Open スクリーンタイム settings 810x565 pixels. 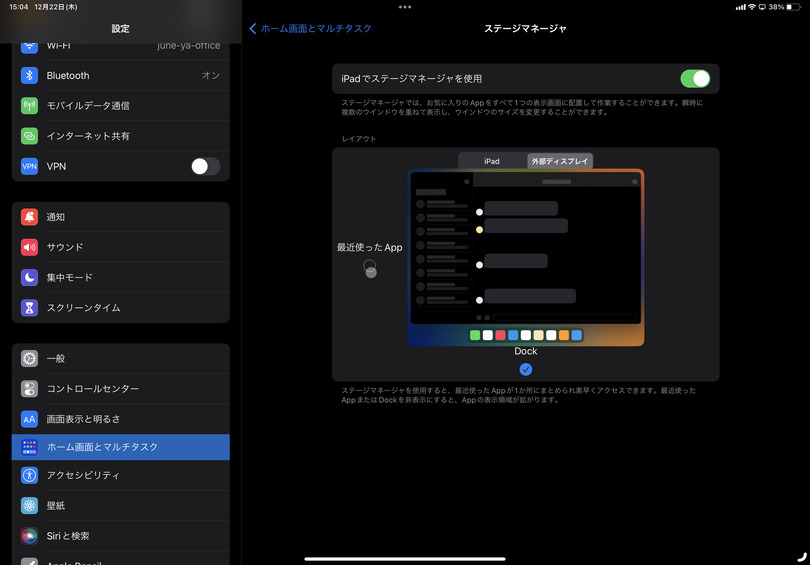point(121,308)
